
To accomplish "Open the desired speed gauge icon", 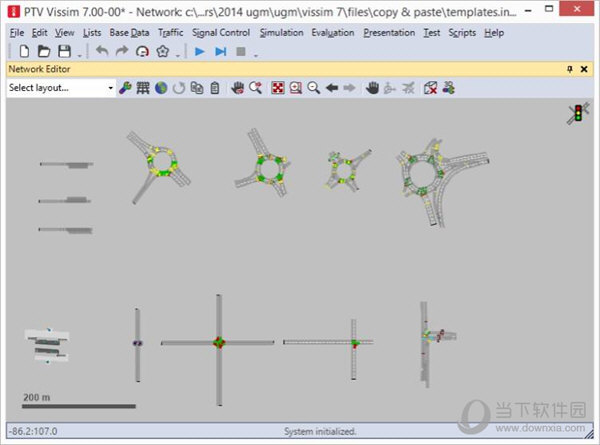I will point(142,51).
